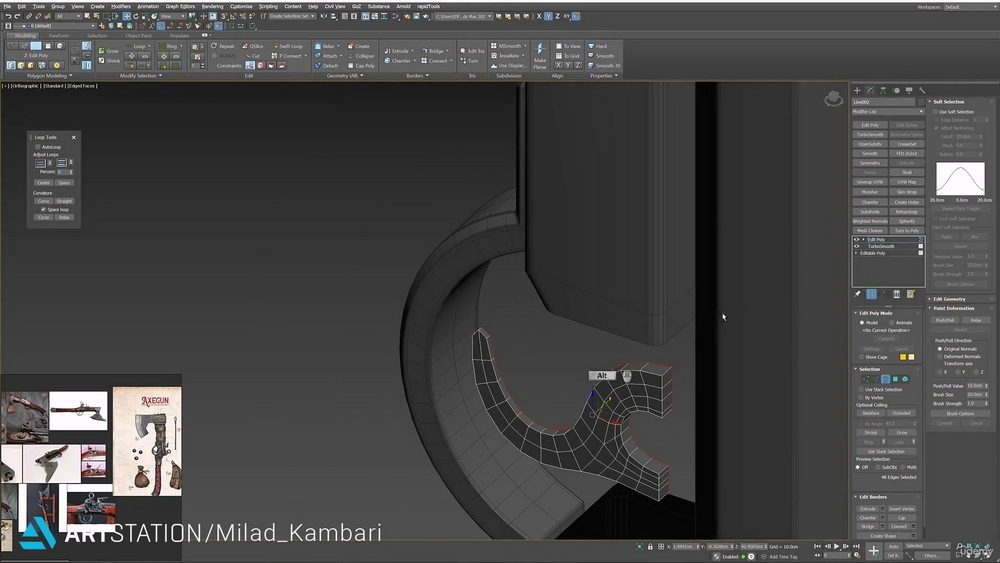Toggle the AutoLoop checkbox in Loop Tools
Image resolution: width=1000 pixels, height=563 pixels.
pyautogui.click(x=38, y=147)
